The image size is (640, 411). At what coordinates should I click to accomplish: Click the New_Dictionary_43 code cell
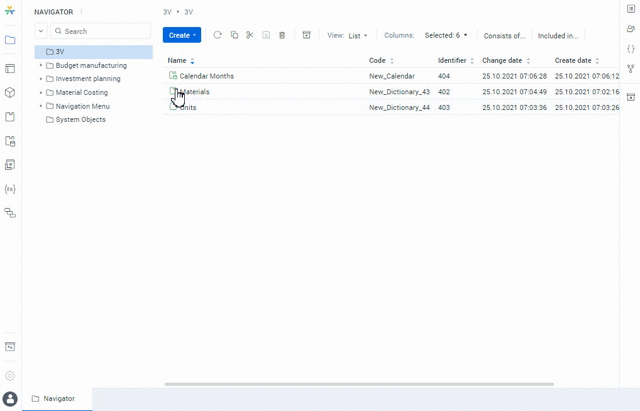coord(399,92)
